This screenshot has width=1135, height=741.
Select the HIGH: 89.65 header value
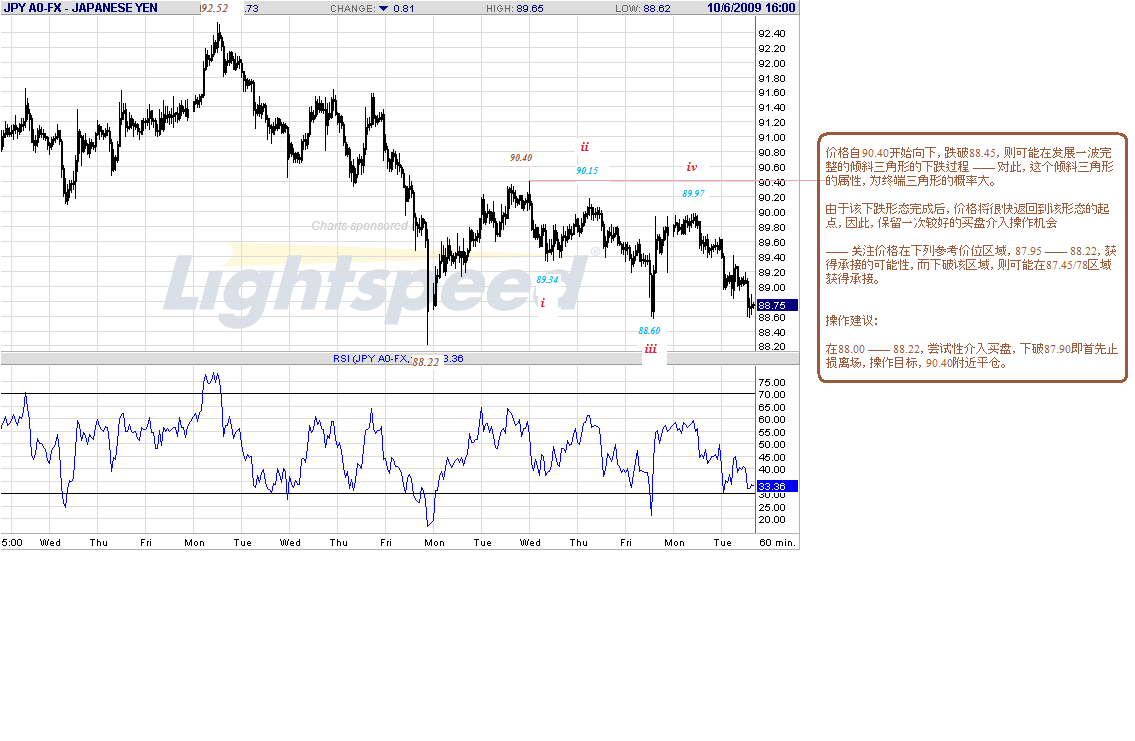515,9
